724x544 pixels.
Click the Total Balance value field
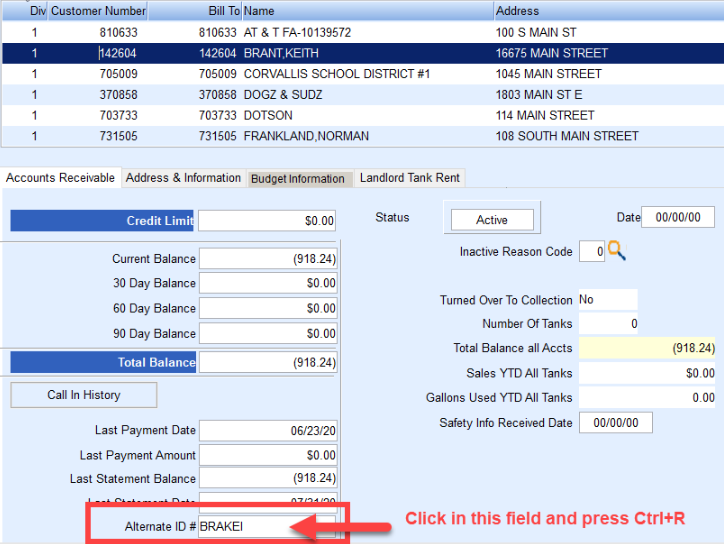pyautogui.click(x=268, y=363)
